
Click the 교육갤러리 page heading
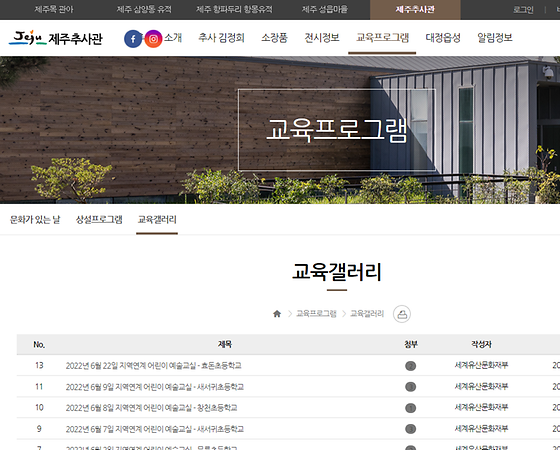[x=337, y=272]
